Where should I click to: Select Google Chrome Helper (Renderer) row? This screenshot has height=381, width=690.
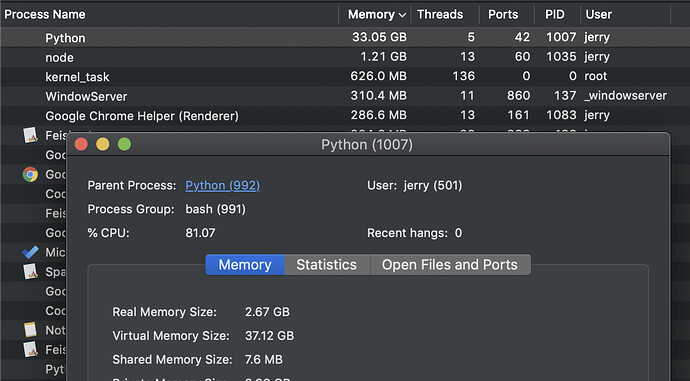click(x=345, y=115)
